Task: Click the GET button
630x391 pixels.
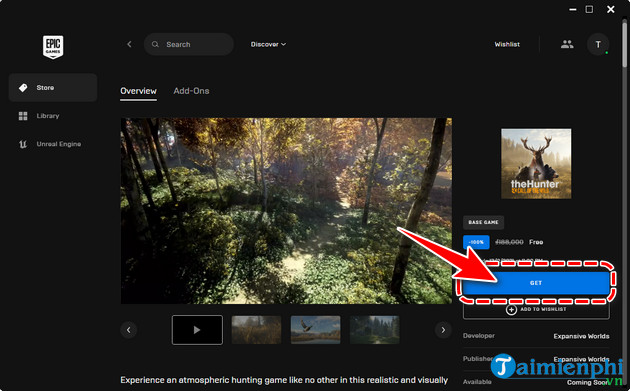Action: point(536,283)
